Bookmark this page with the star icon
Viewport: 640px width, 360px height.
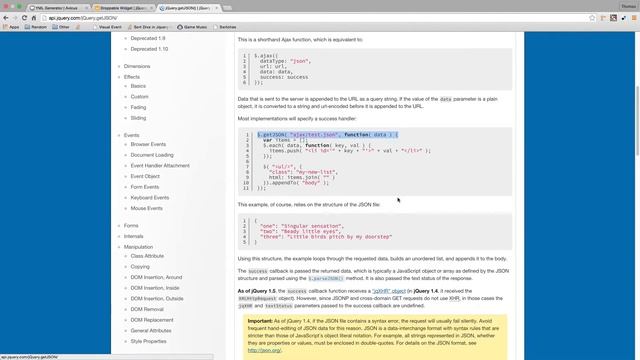coord(592,18)
